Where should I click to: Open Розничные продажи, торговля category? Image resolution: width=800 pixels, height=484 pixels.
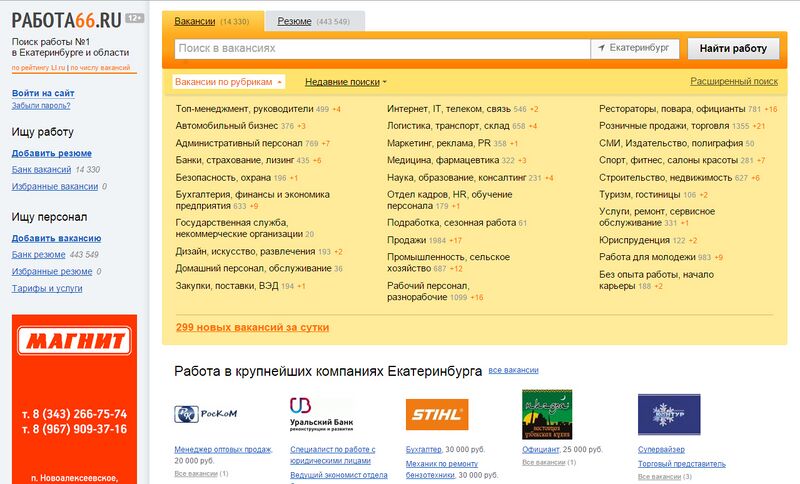(664, 125)
